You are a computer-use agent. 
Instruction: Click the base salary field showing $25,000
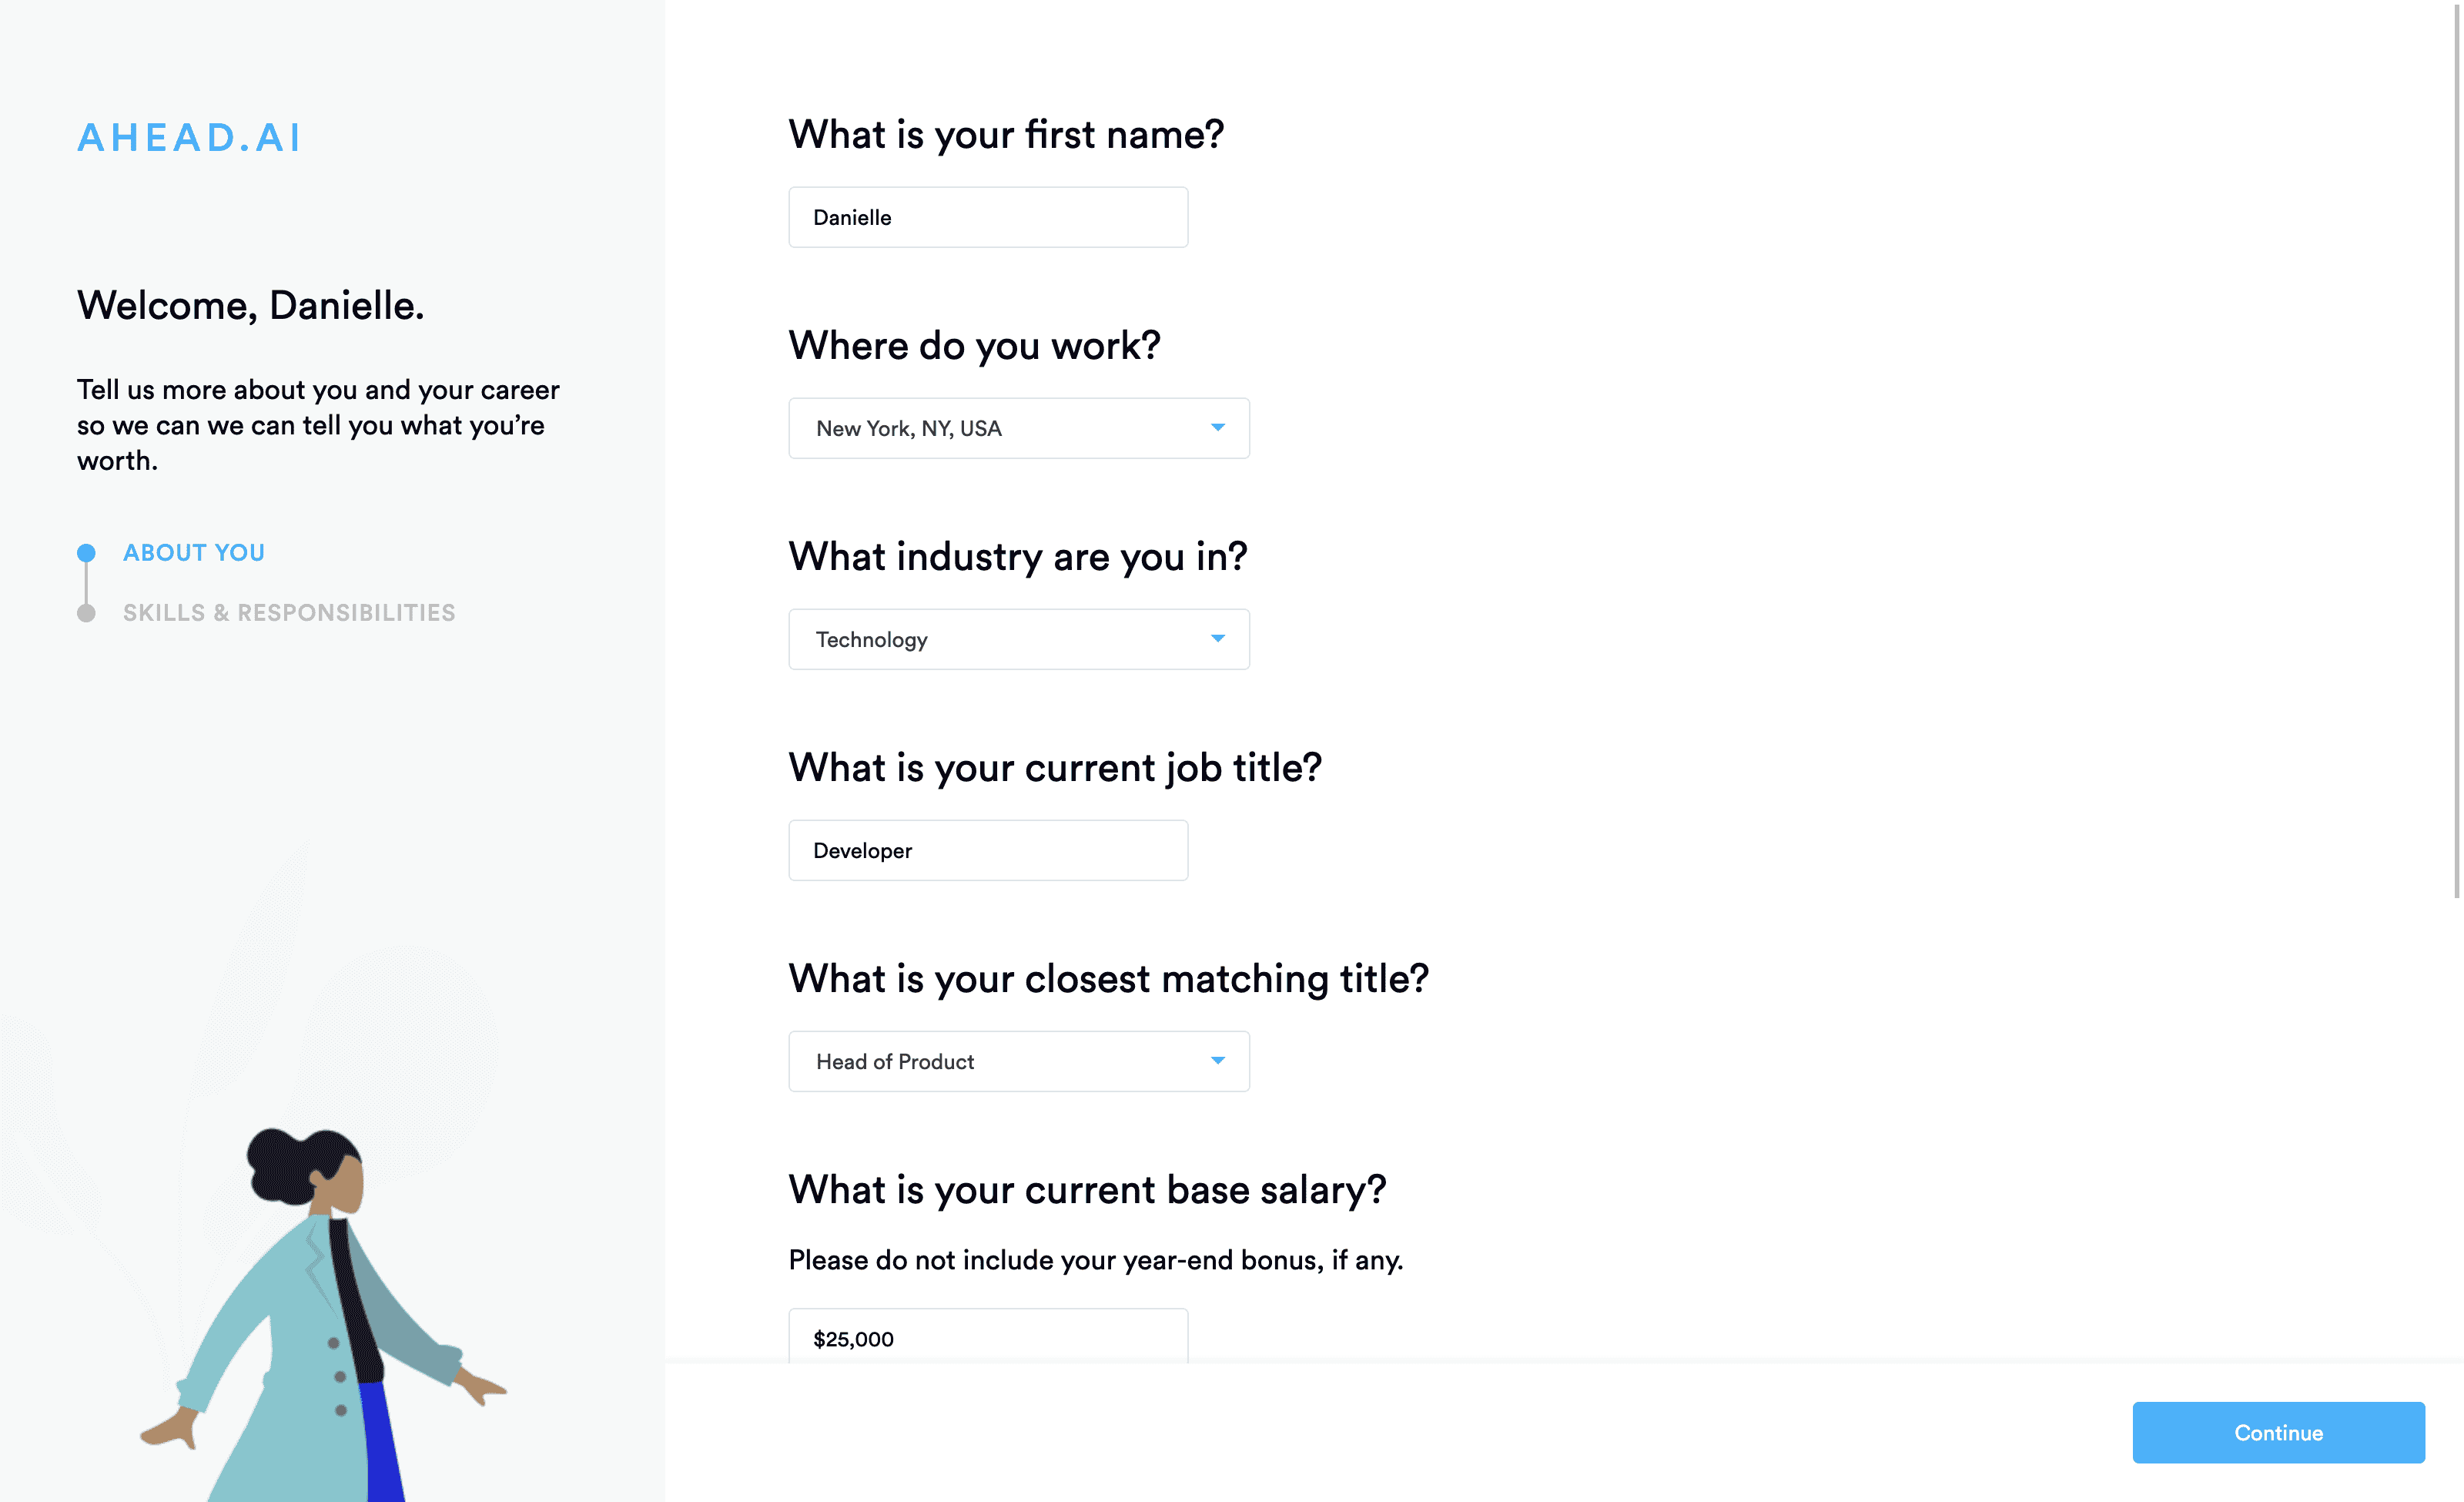tap(987, 1338)
